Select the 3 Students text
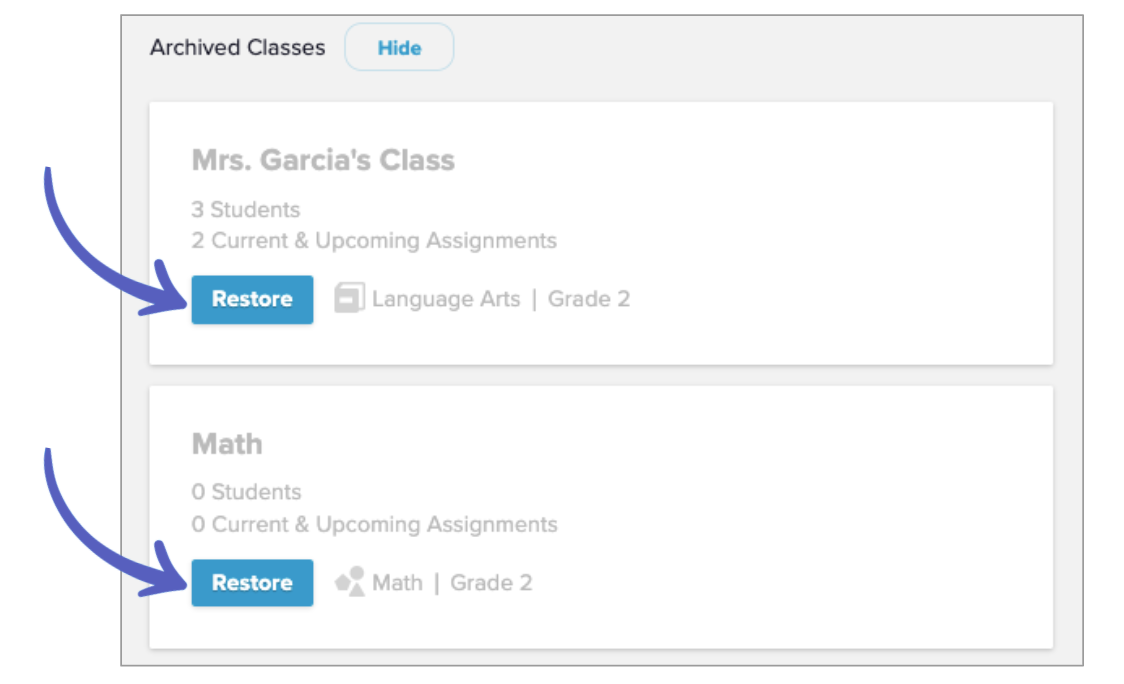Image resolution: width=1124 pixels, height=684 pixels. (x=245, y=210)
